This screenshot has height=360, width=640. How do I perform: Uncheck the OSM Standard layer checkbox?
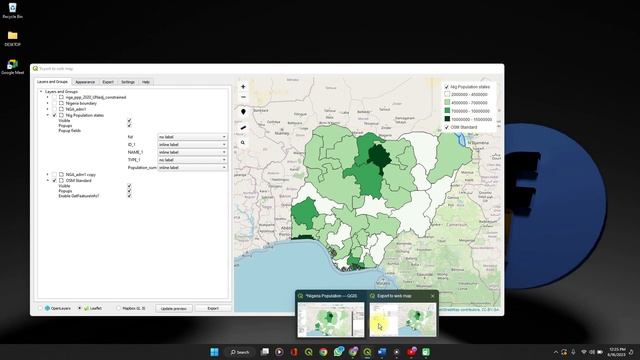[x=54, y=180]
